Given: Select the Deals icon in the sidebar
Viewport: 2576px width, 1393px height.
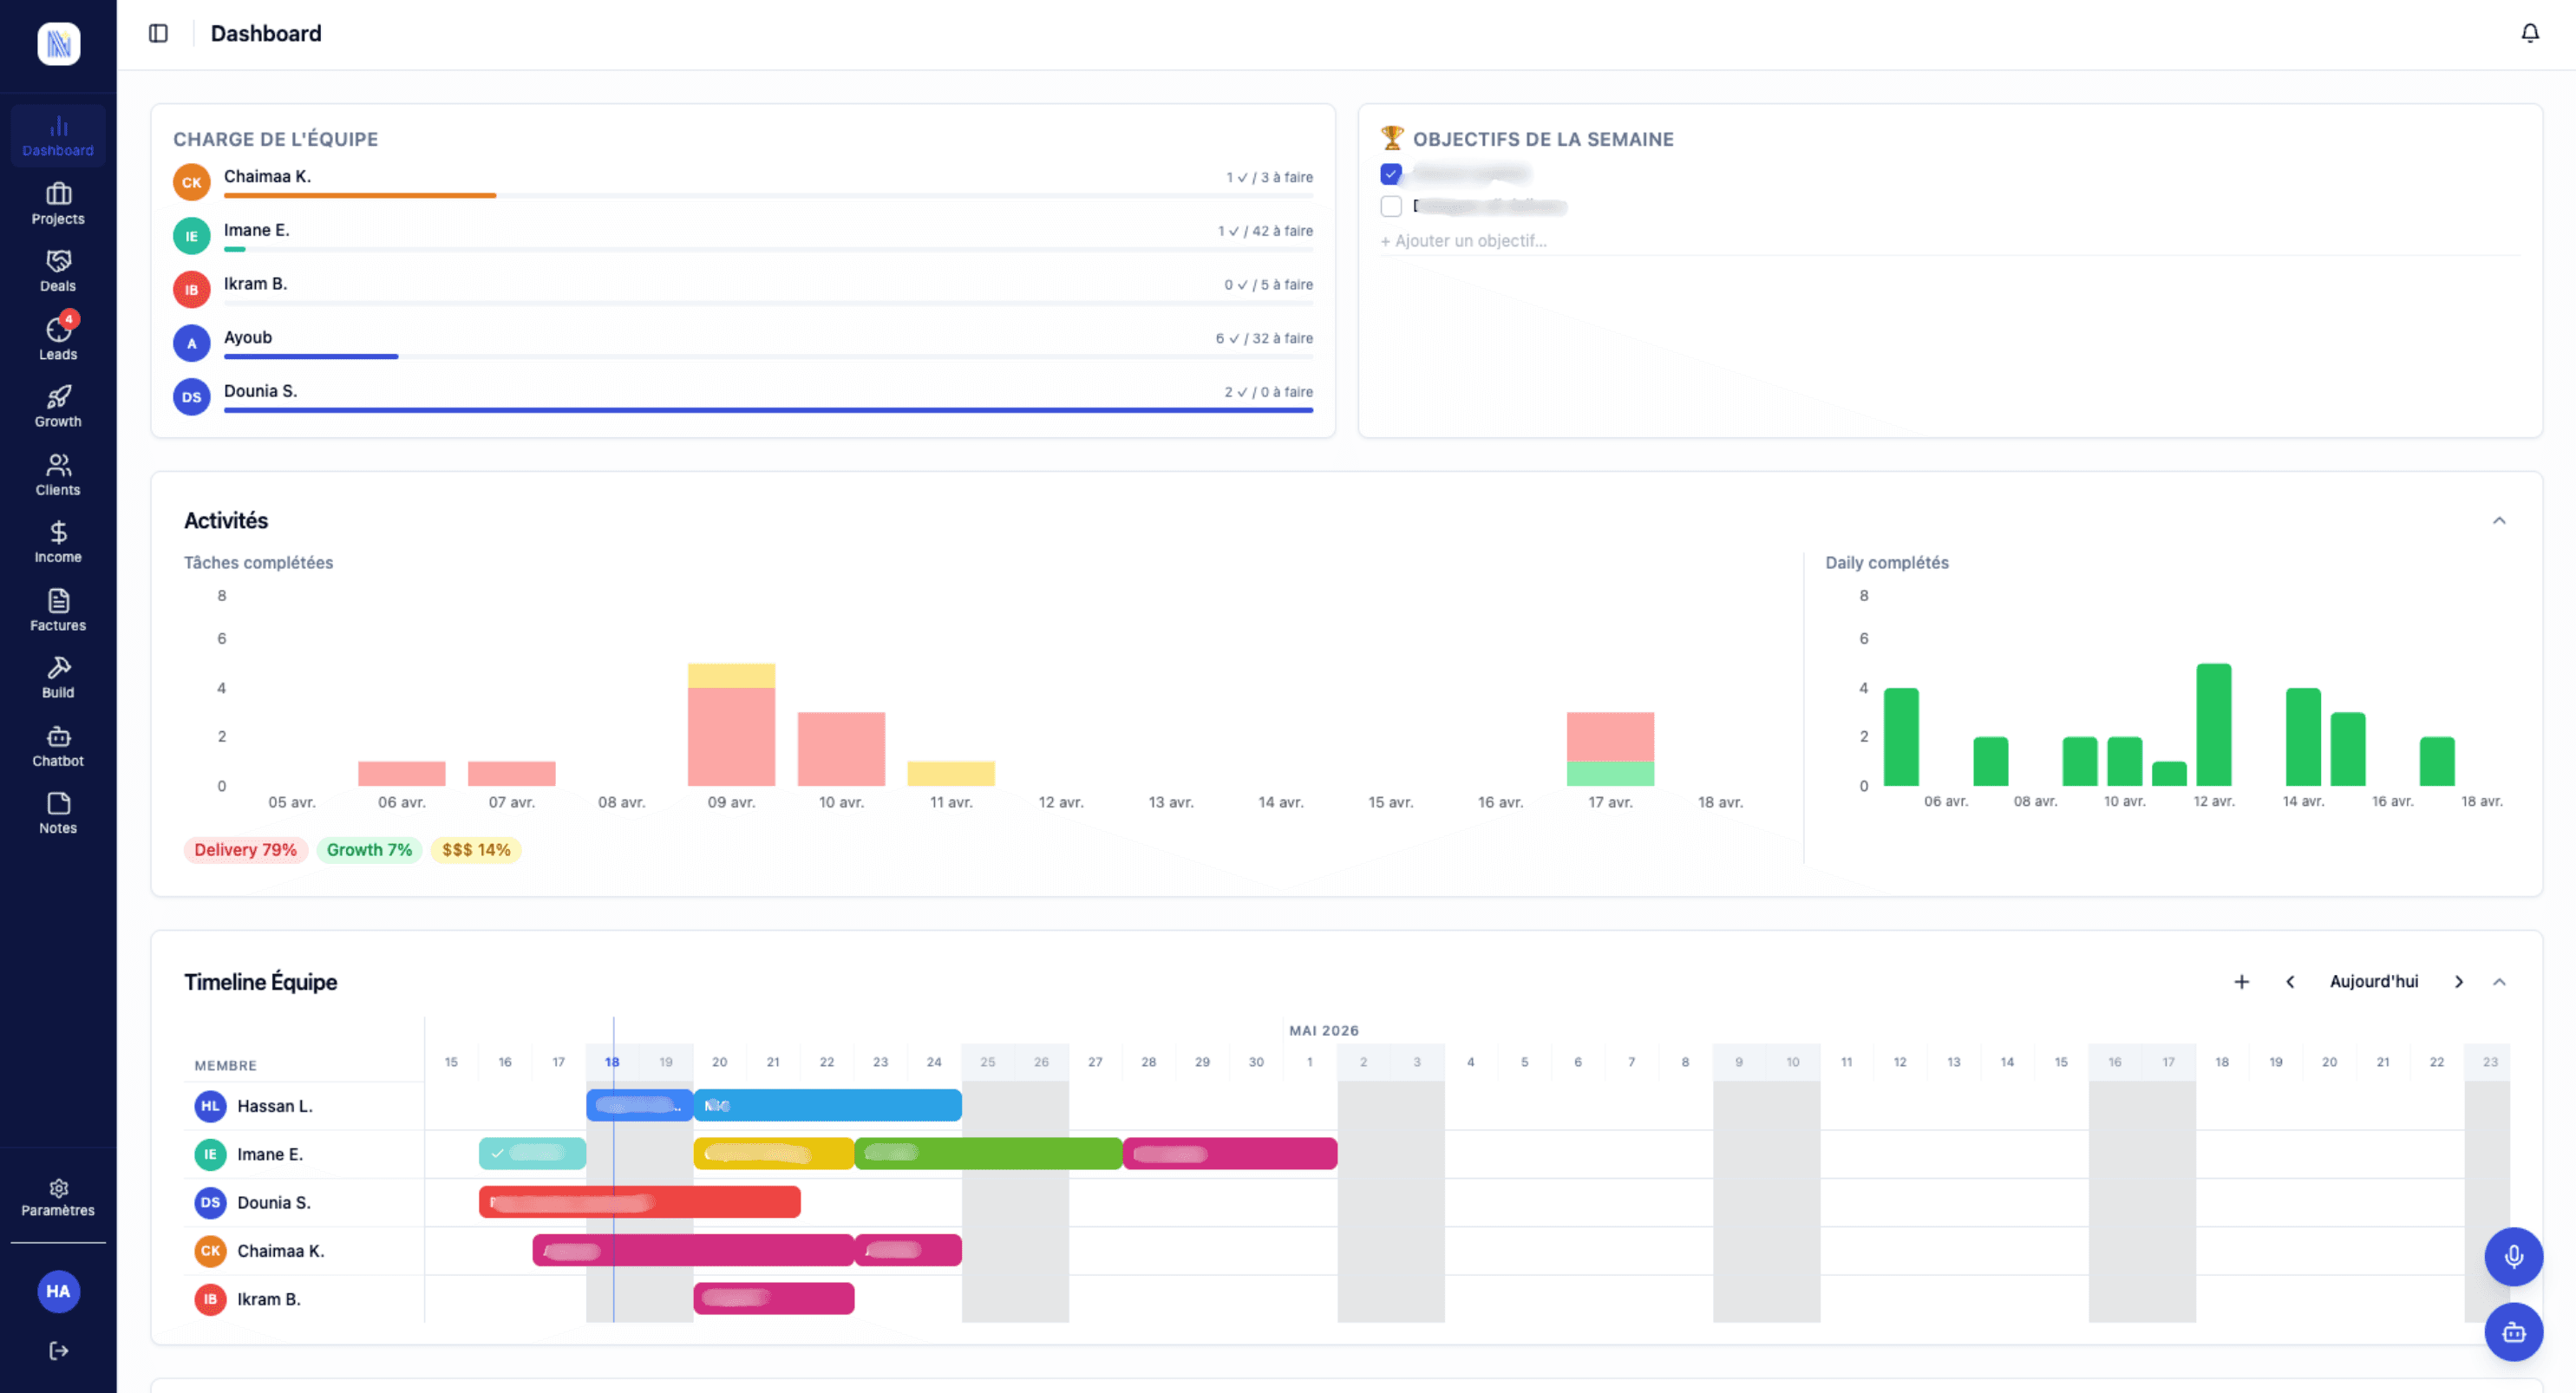Looking at the screenshot, I should [57, 270].
